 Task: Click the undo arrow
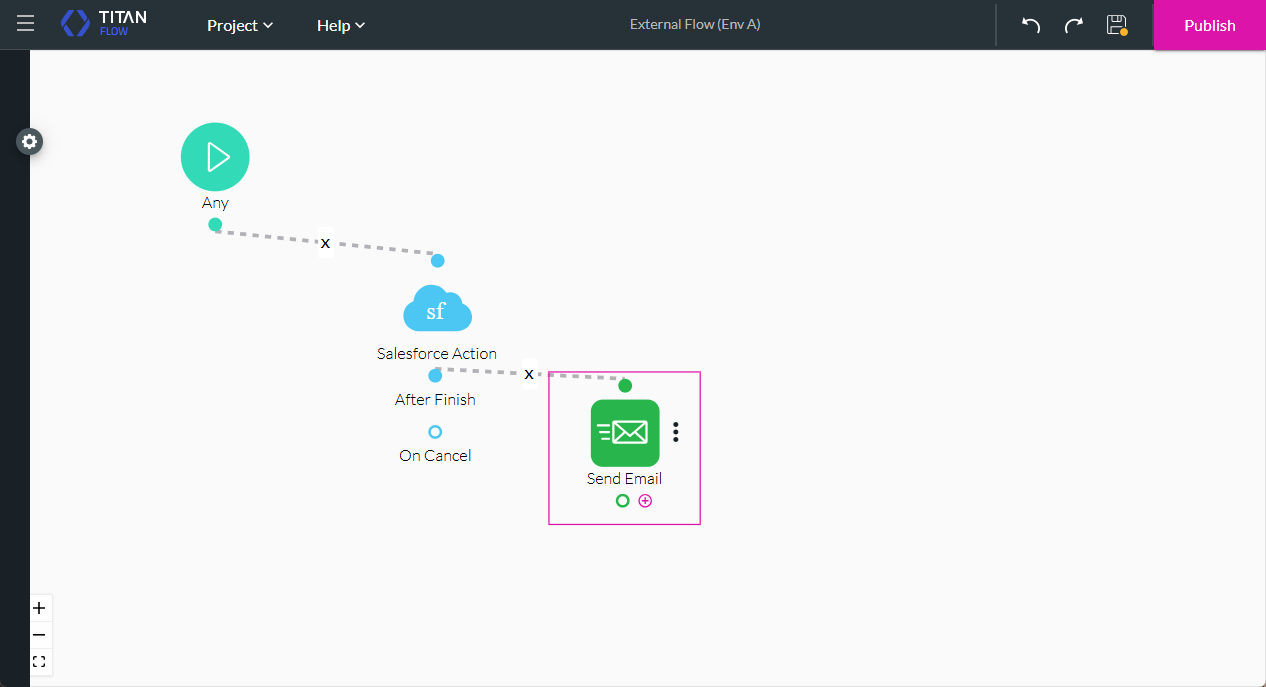[x=1031, y=25]
